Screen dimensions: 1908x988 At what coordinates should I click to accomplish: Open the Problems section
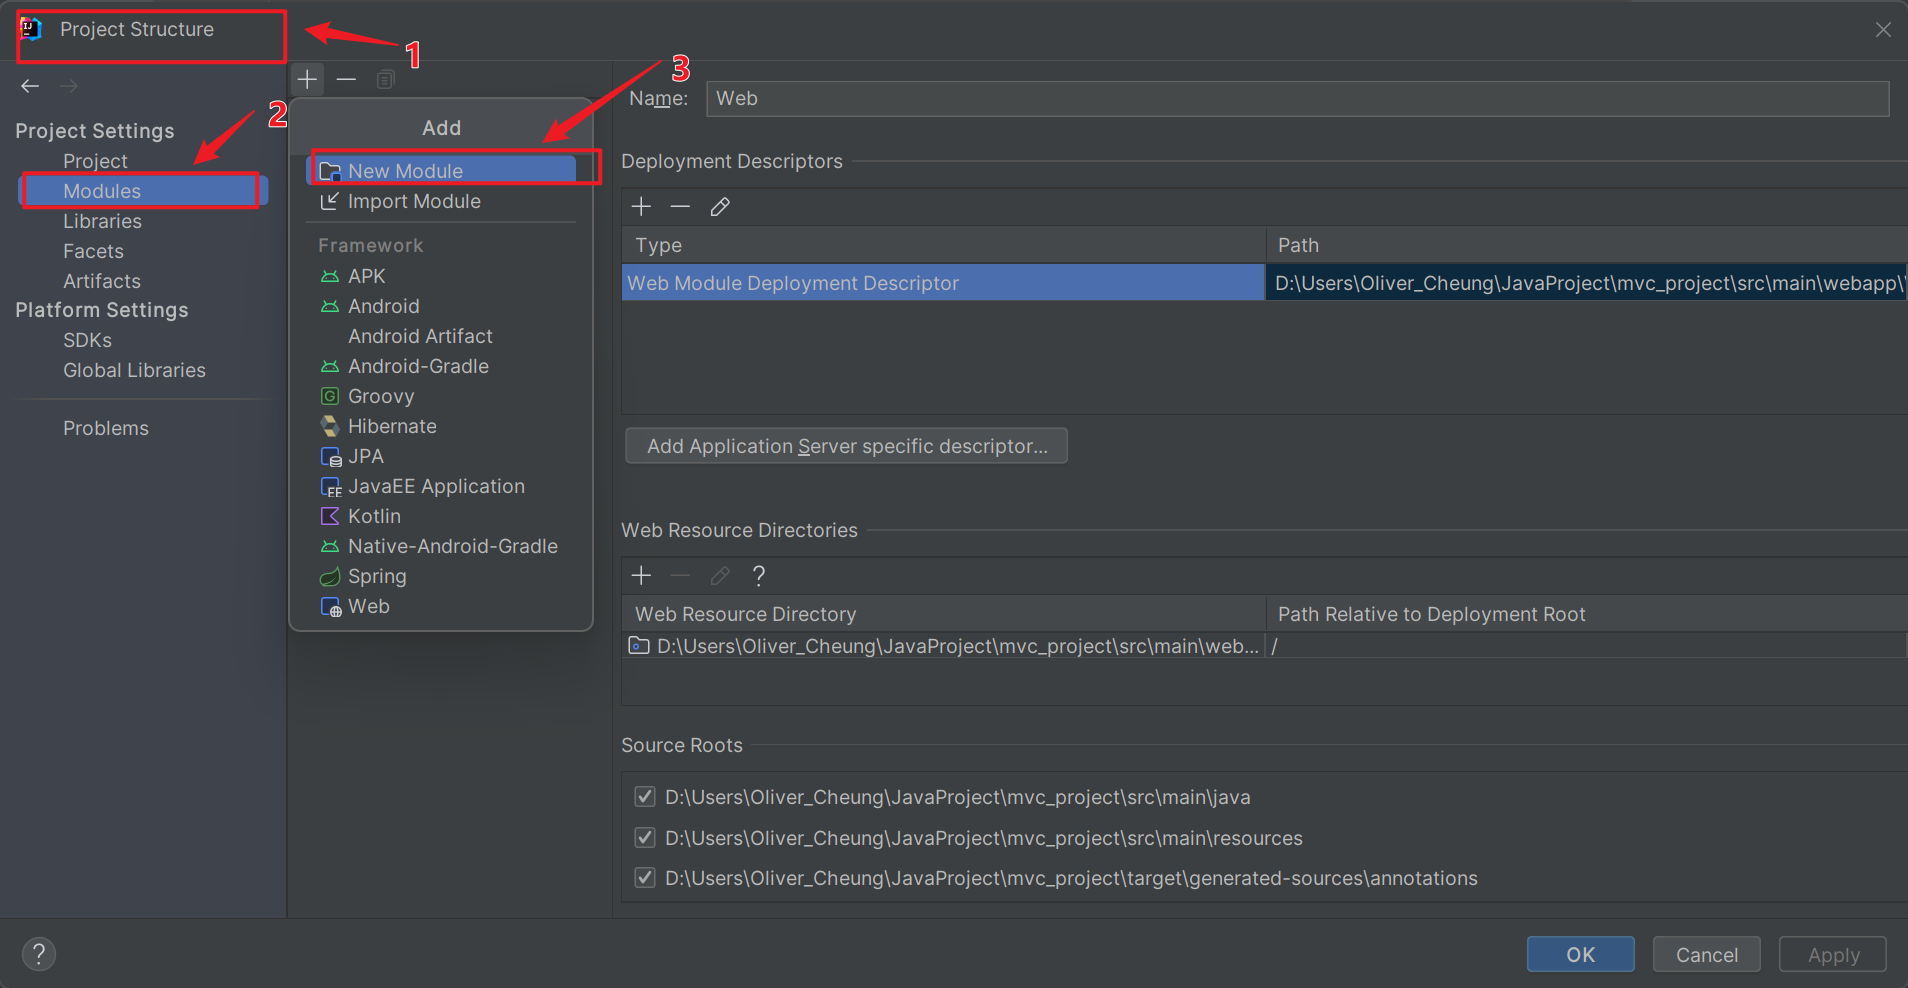point(106,428)
